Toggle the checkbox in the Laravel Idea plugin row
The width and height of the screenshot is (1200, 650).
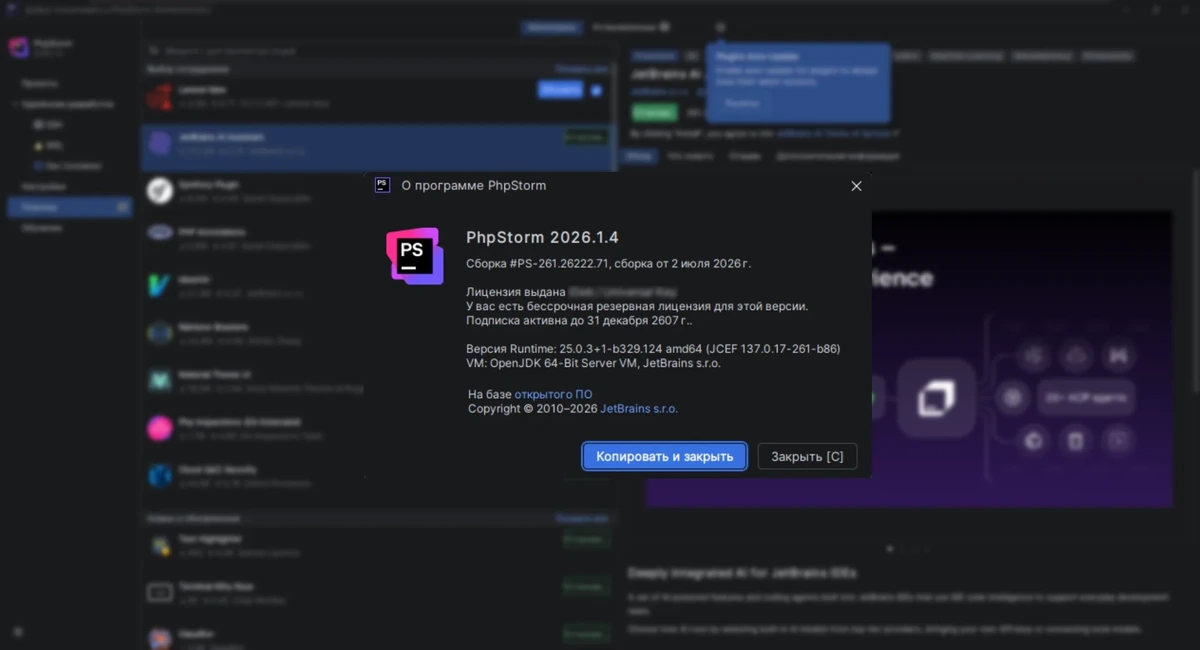pyautogui.click(x=597, y=90)
